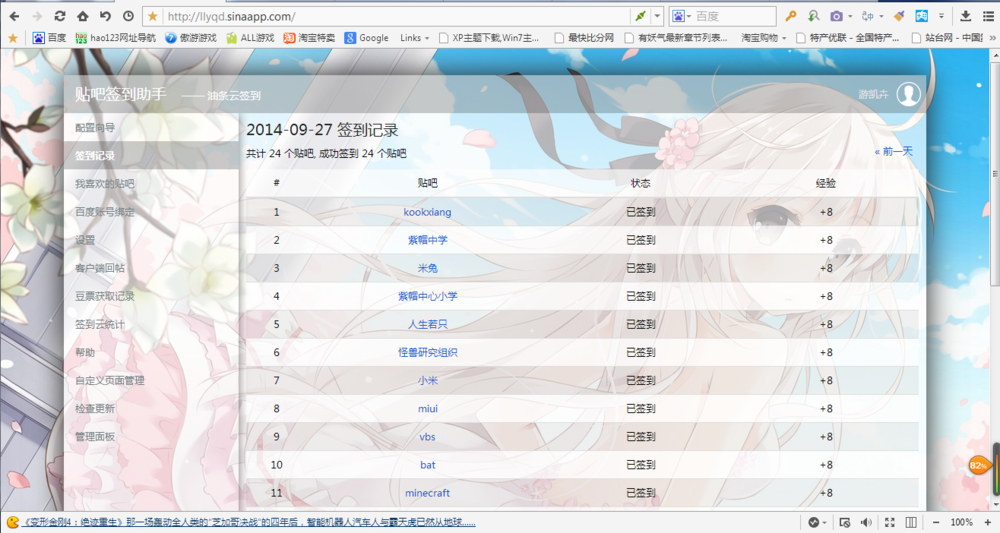This screenshot has height=533, width=1000.
Task: Select 签到记录 in the sidebar
Action: (x=151, y=156)
